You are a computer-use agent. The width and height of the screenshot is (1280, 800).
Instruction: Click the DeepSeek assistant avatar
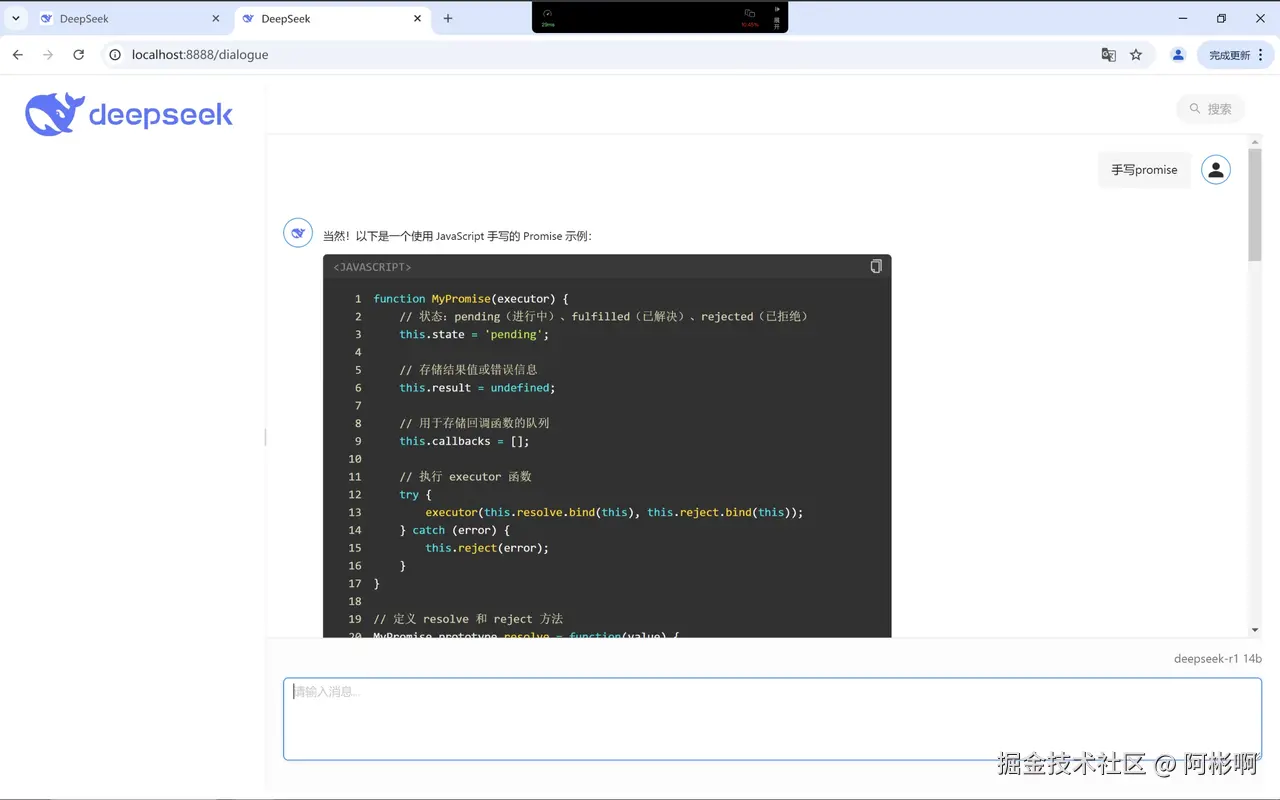[298, 233]
